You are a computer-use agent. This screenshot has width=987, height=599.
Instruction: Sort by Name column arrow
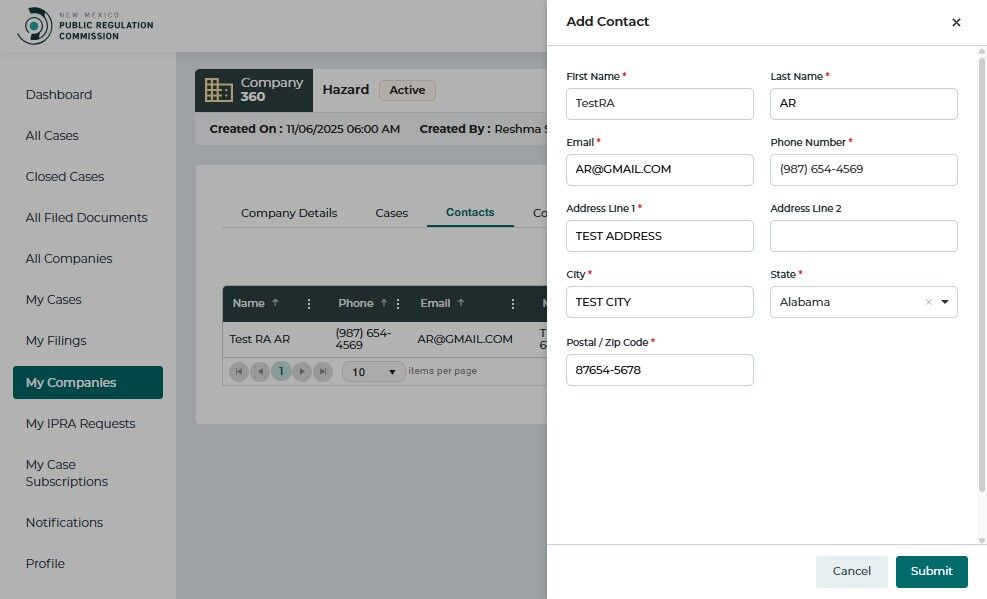[275, 303]
